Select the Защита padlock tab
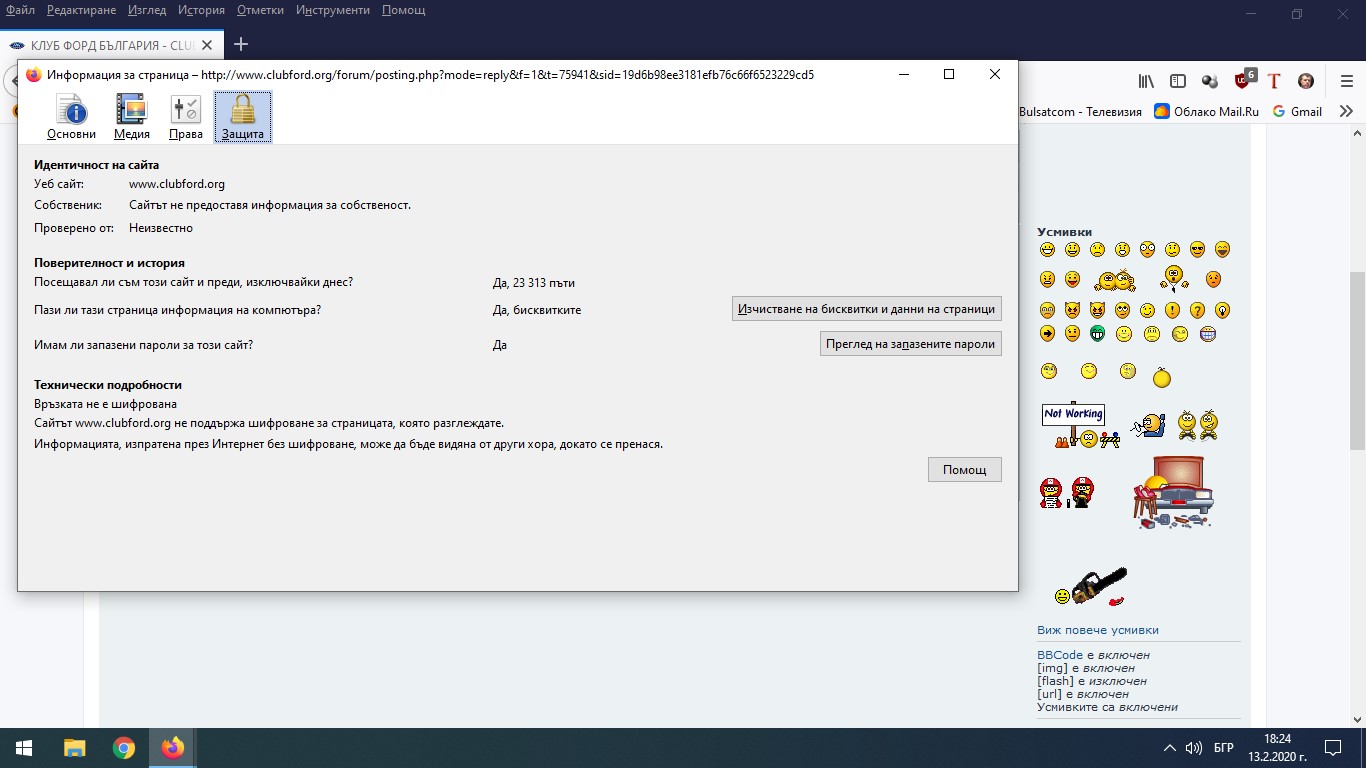Image resolution: width=1366 pixels, height=768 pixels. pyautogui.click(x=243, y=117)
